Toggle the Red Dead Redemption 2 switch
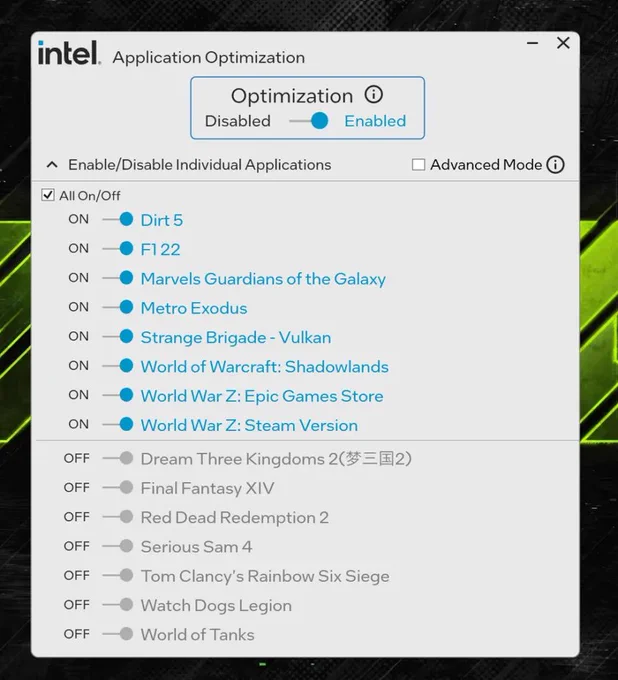The image size is (618, 680). [x=118, y=517]
